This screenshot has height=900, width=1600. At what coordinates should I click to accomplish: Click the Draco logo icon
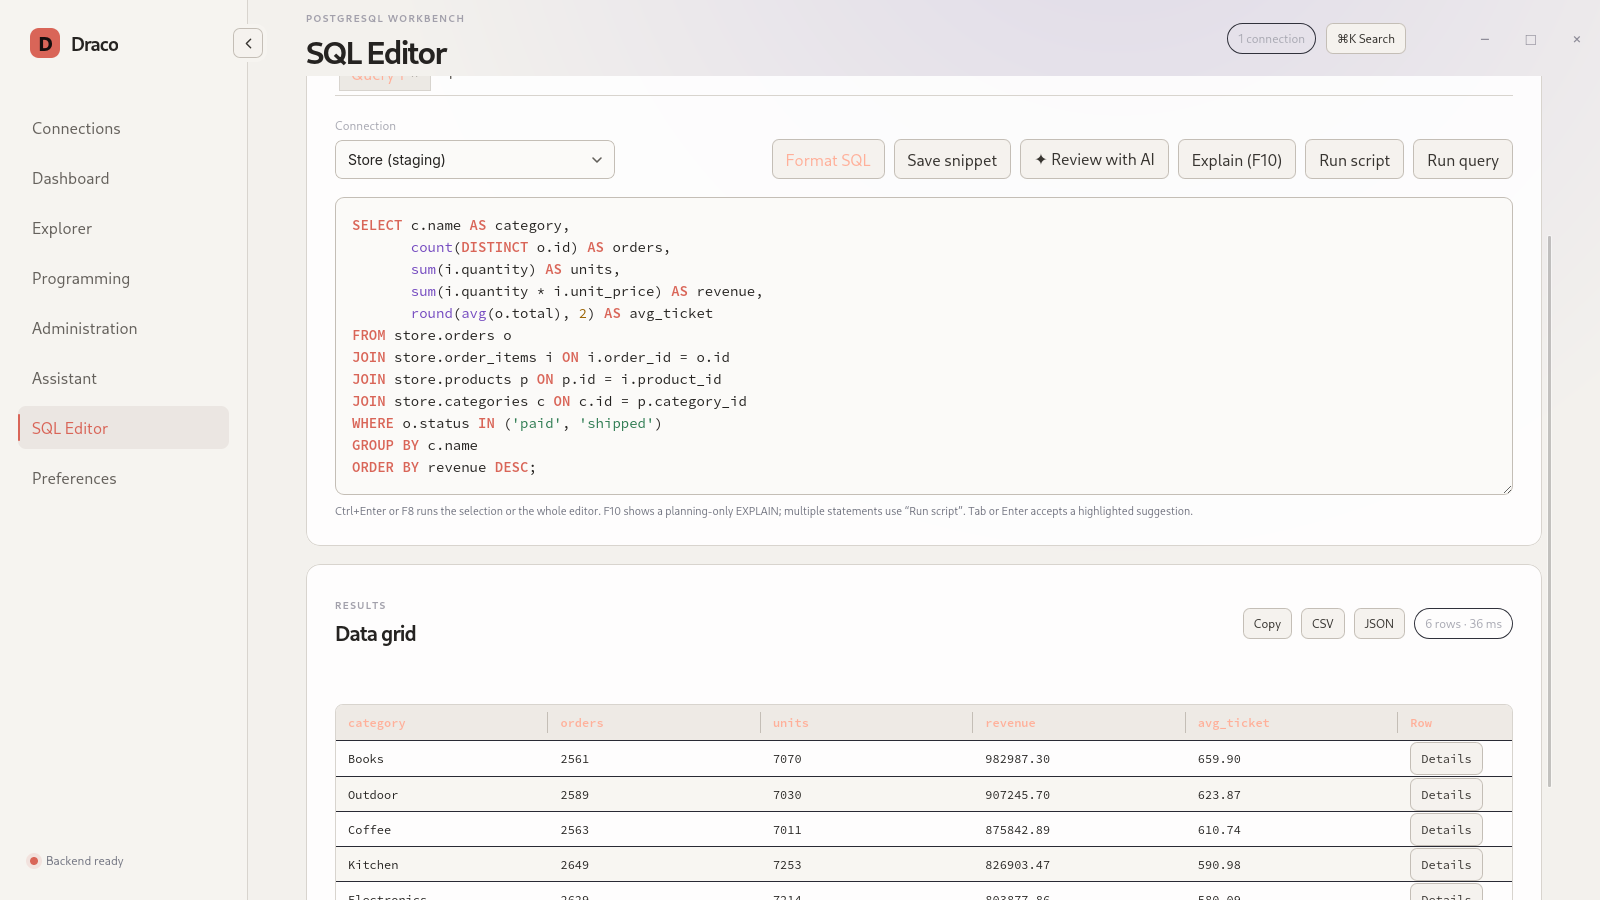click(45, 43)
